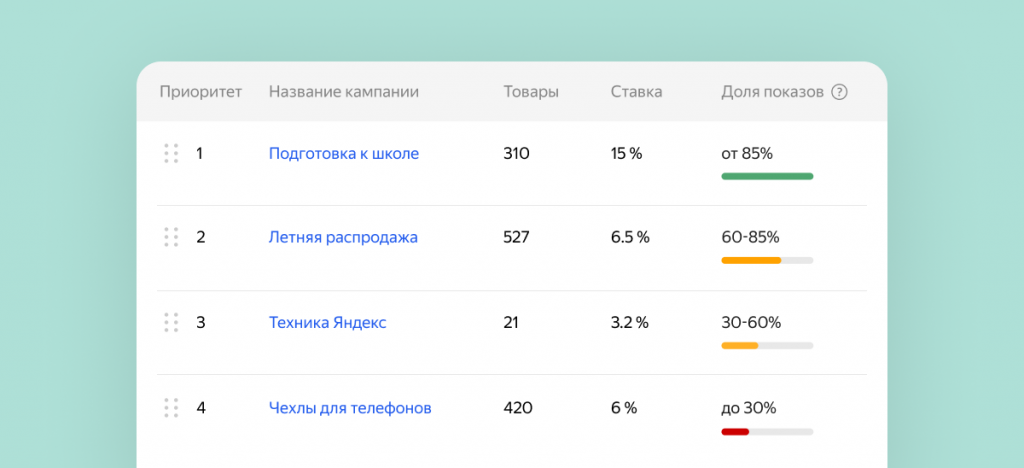Click the Приоритет column header
The height and width of the screenshot is (468, 1024).
200,92
